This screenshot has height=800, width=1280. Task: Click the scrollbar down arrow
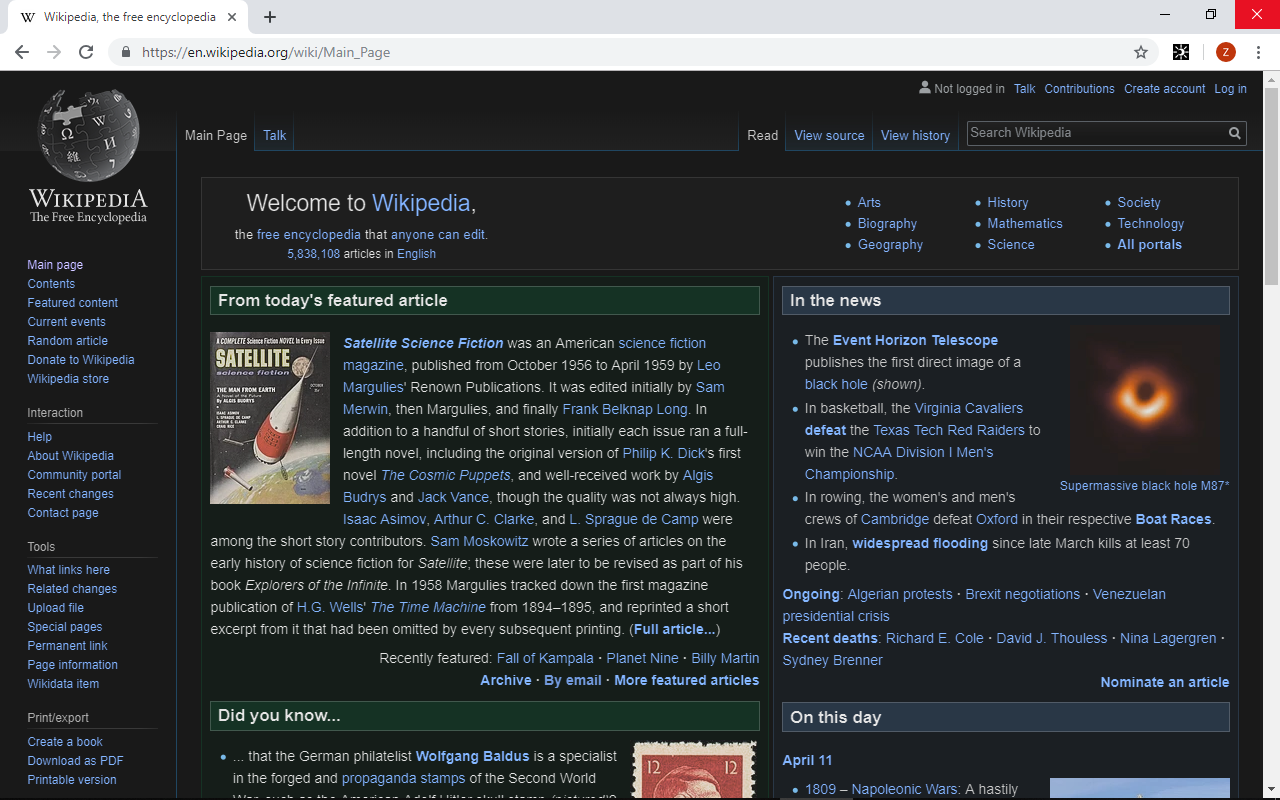[1272, 791]
